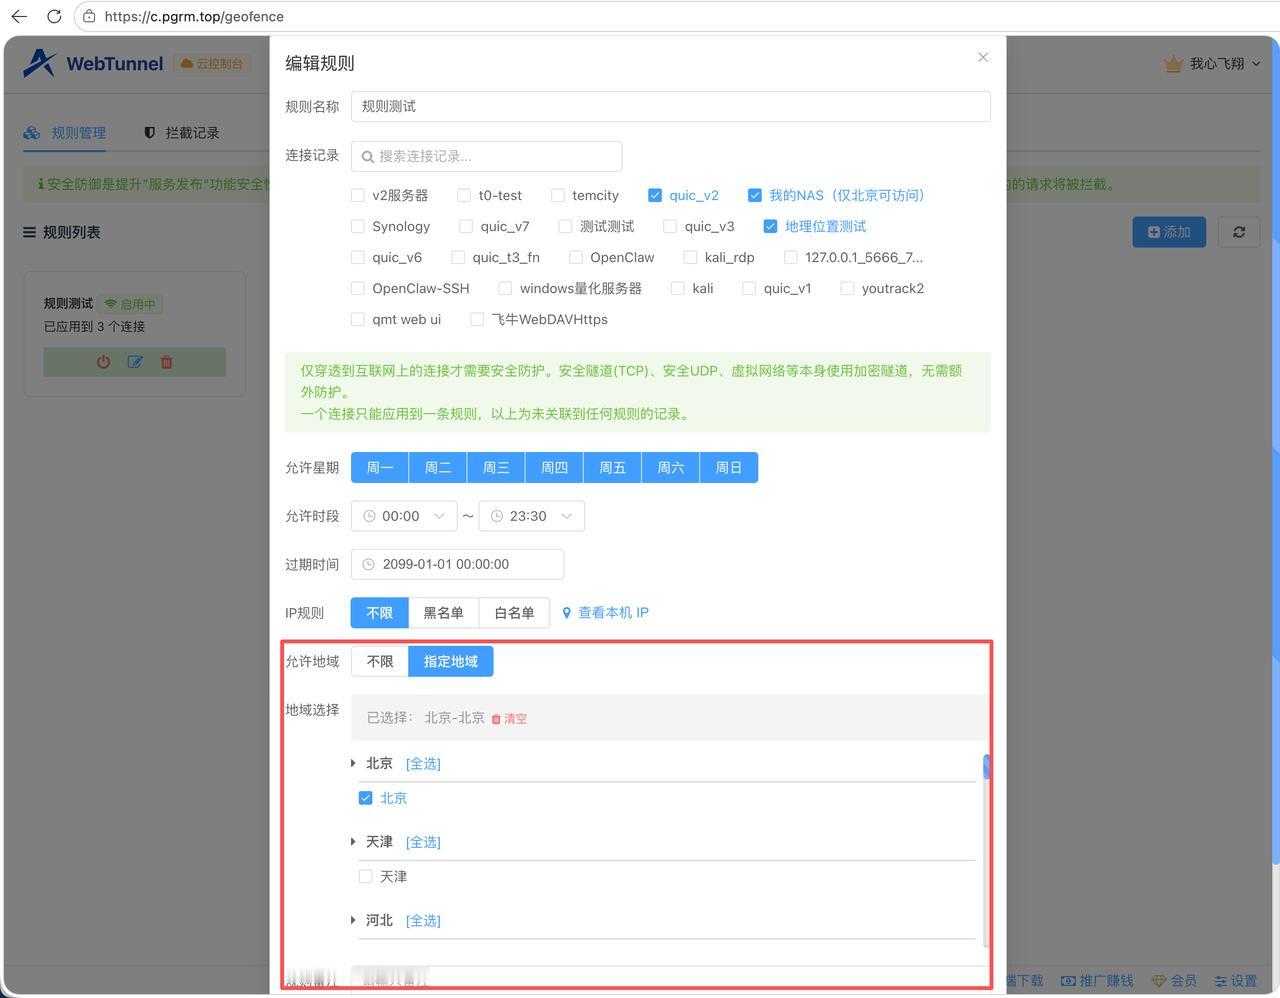Image resolution: width=1280 pixels, height=998 pixels.
Task: Collapse the 北京 region group
Action: 353,763
